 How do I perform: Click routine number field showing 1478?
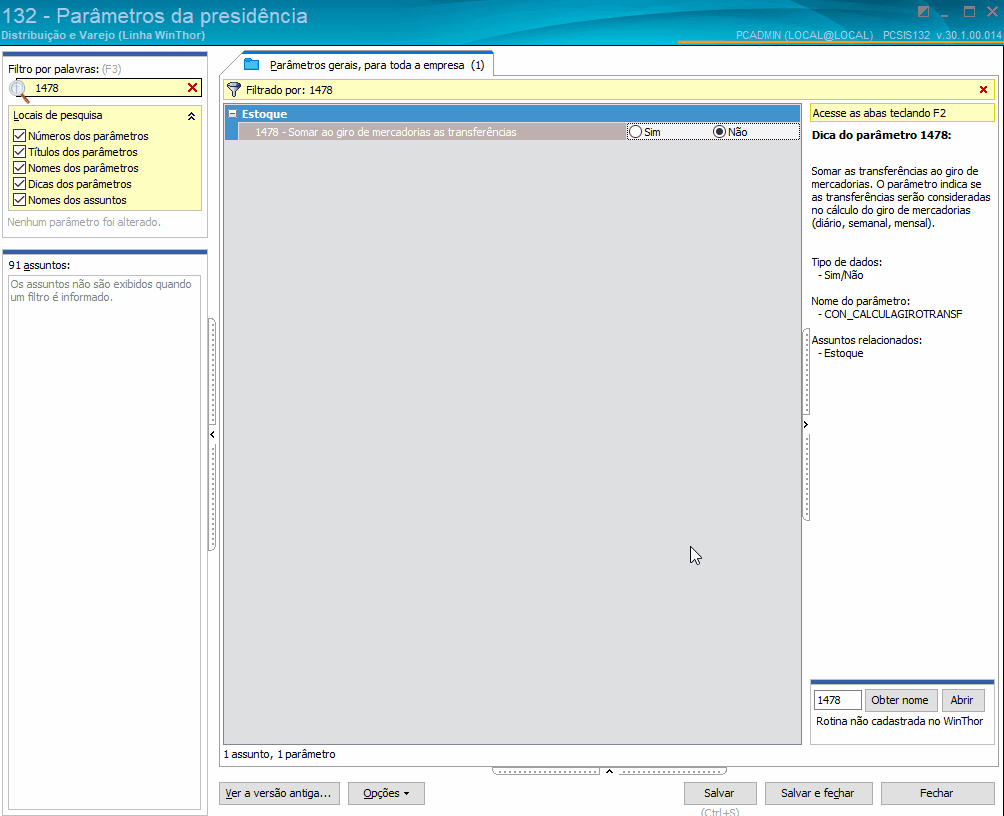[838, 700]
